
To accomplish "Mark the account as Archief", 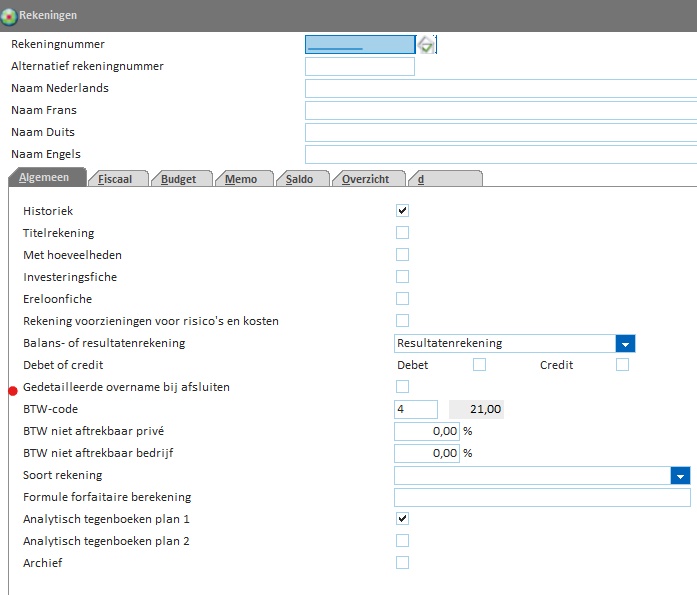I will pyautogui.click(x=402, y=563).
